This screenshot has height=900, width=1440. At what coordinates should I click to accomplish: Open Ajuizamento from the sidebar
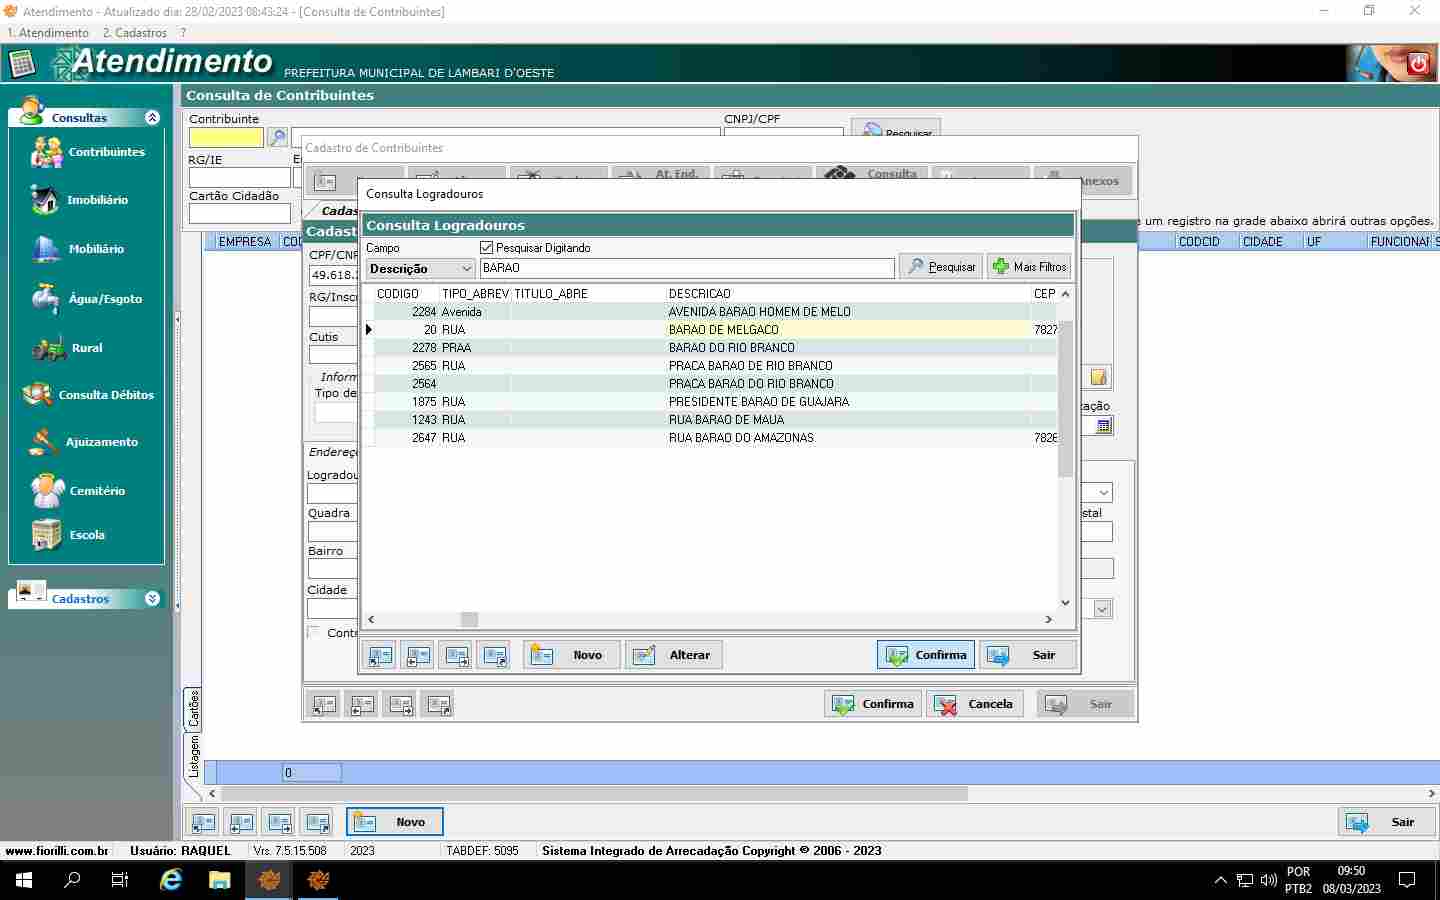(44, 442)
